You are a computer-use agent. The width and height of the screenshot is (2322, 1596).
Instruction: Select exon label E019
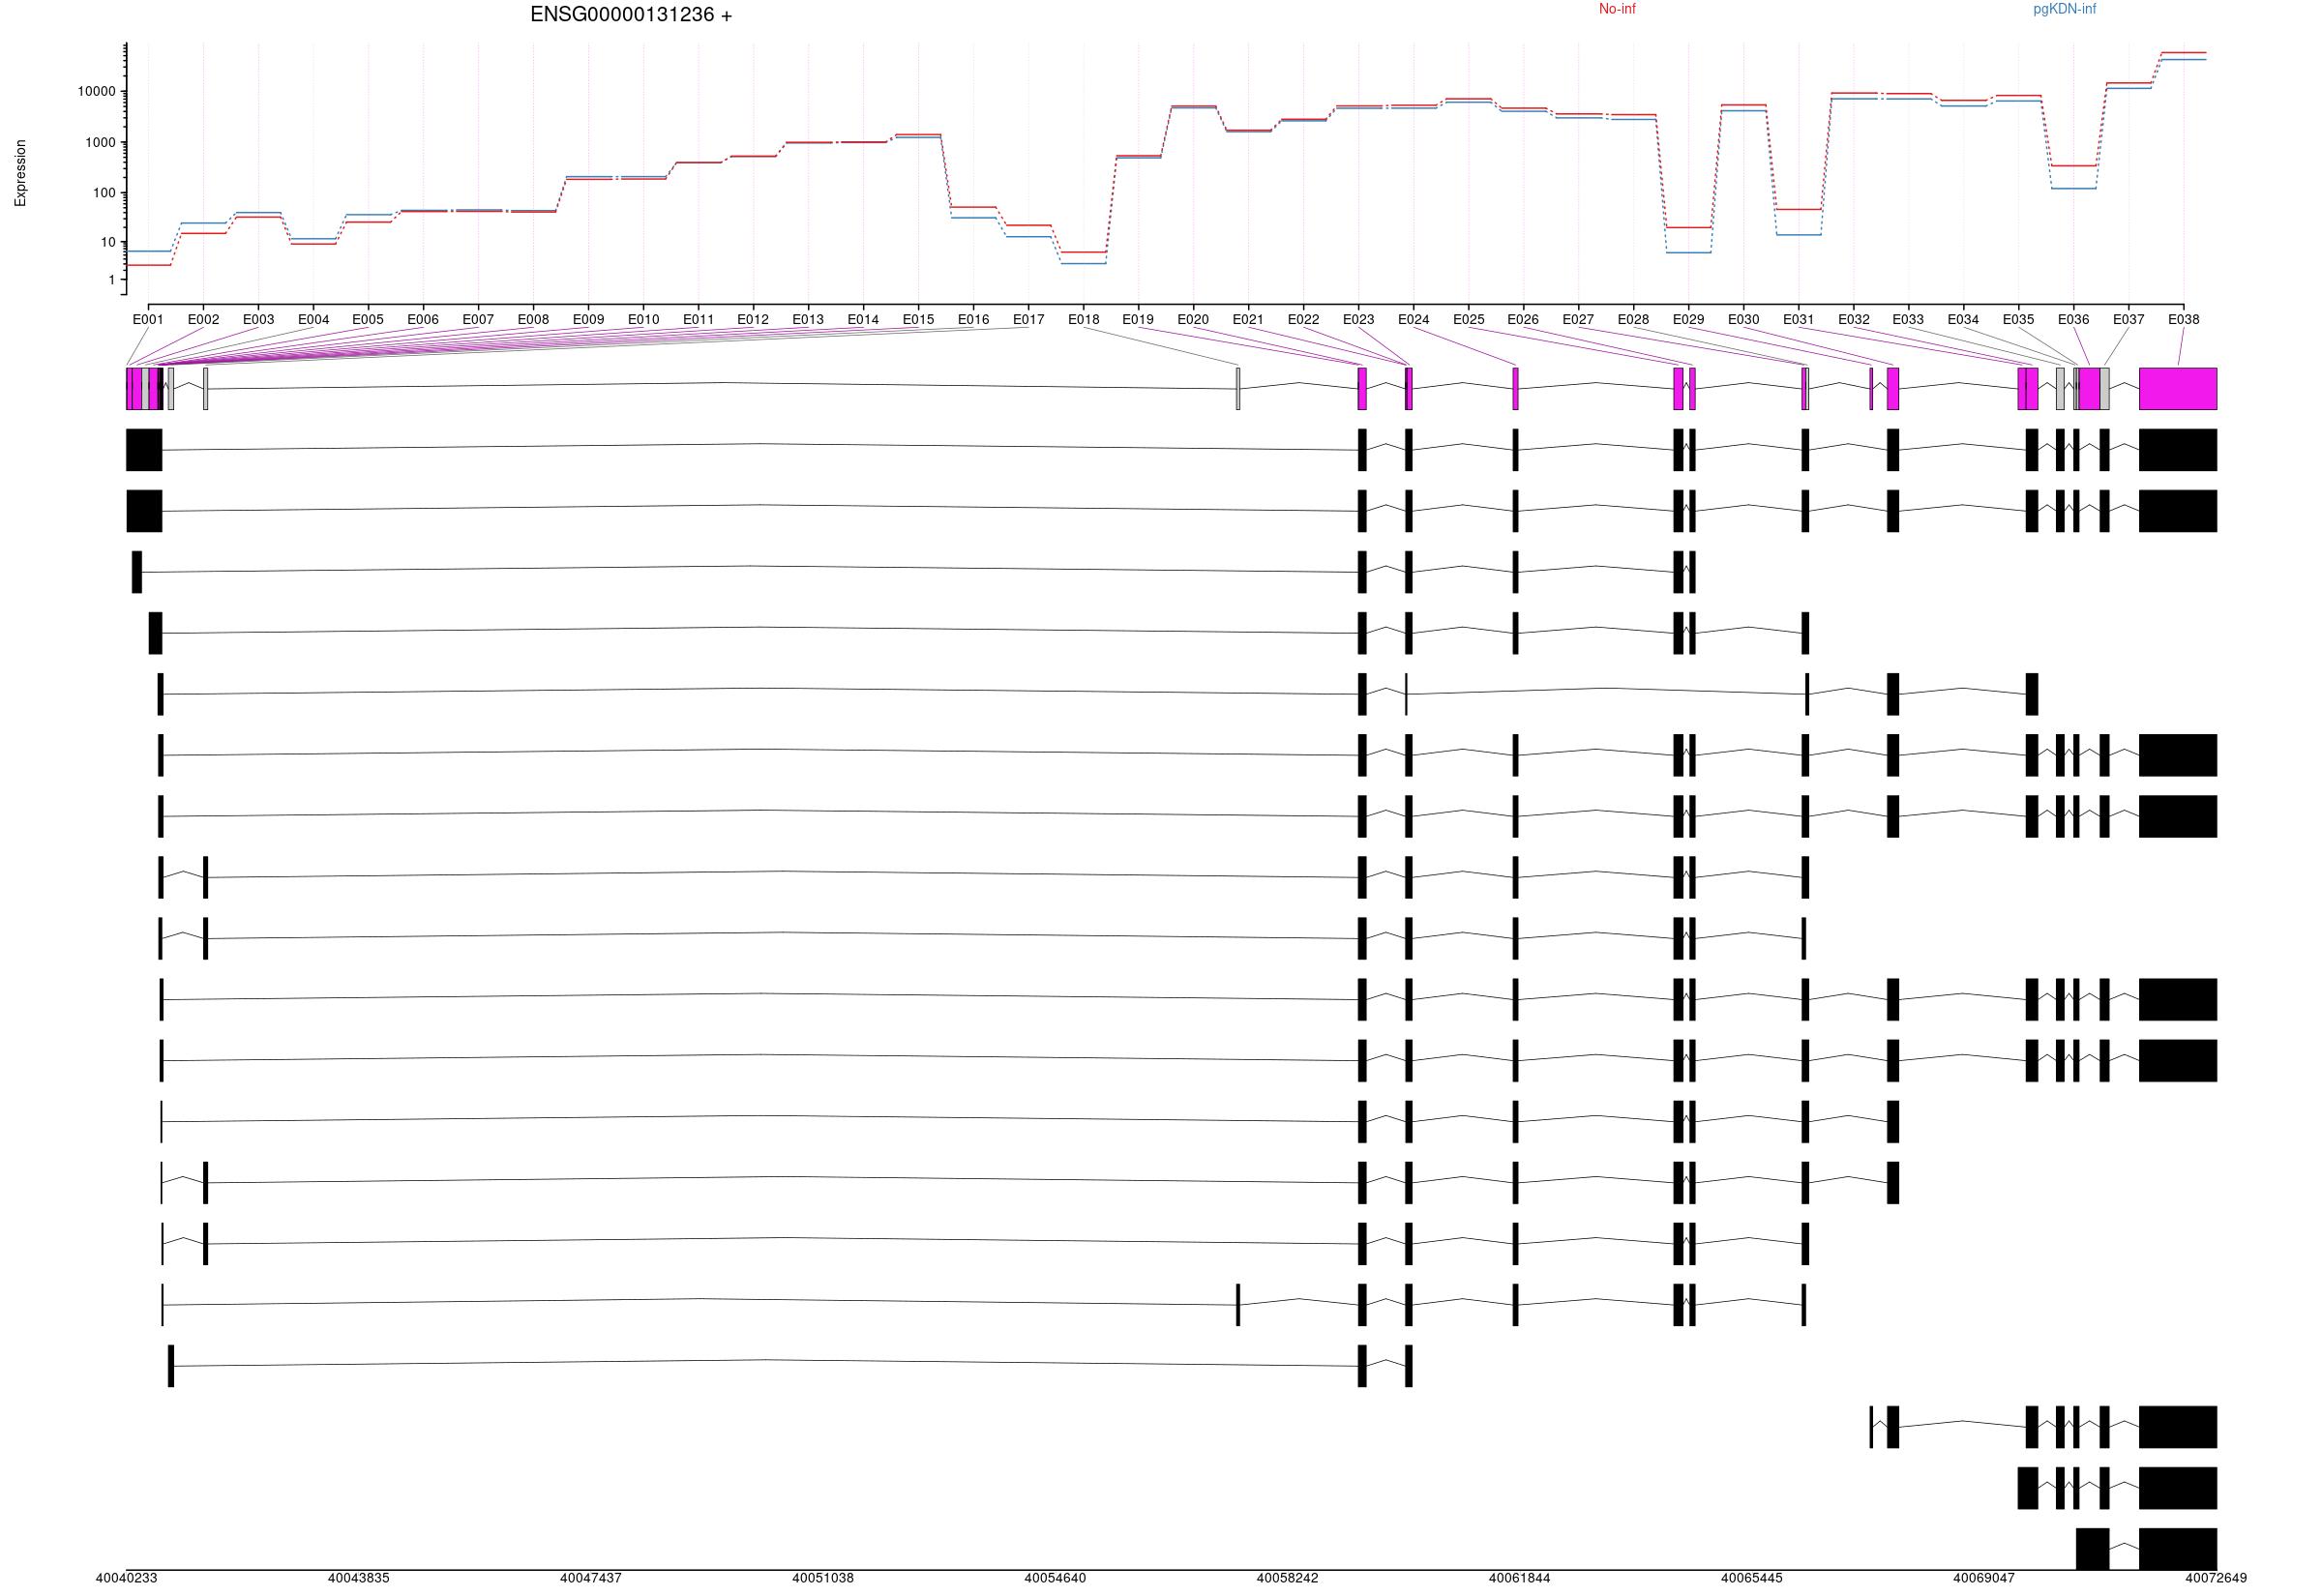tap(1138, 320)
